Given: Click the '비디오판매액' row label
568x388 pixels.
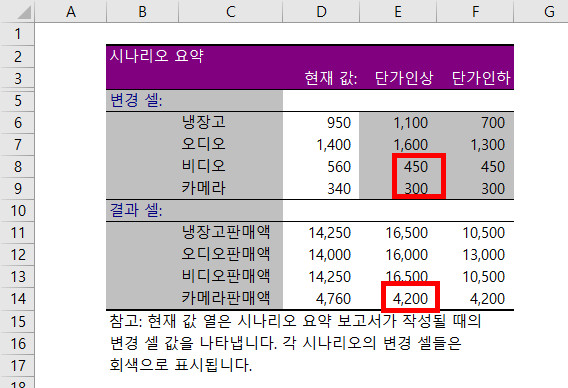Looking at the screenshot, I should [226, 276].
